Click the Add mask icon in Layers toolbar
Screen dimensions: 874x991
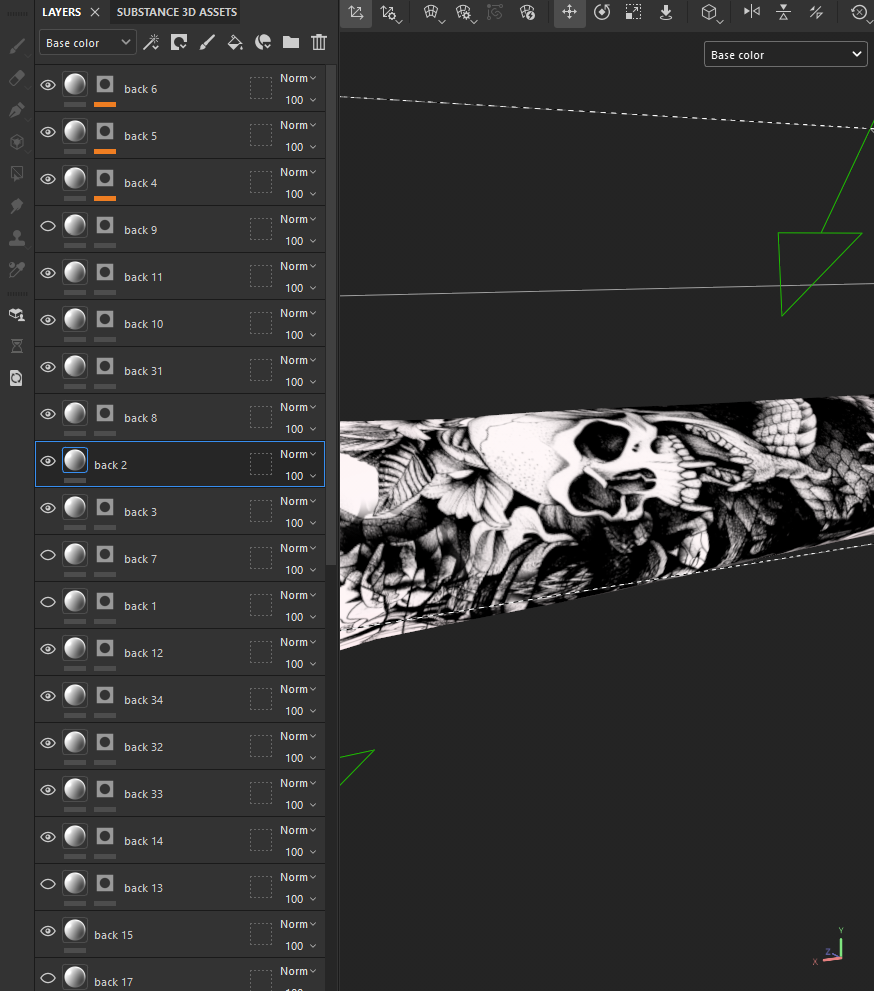tap(179, 42)
